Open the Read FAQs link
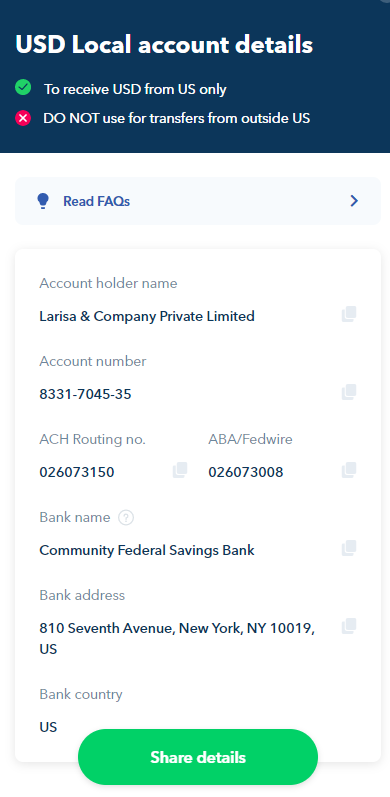Viewport: 390px width, 797px height. (97, 201)
